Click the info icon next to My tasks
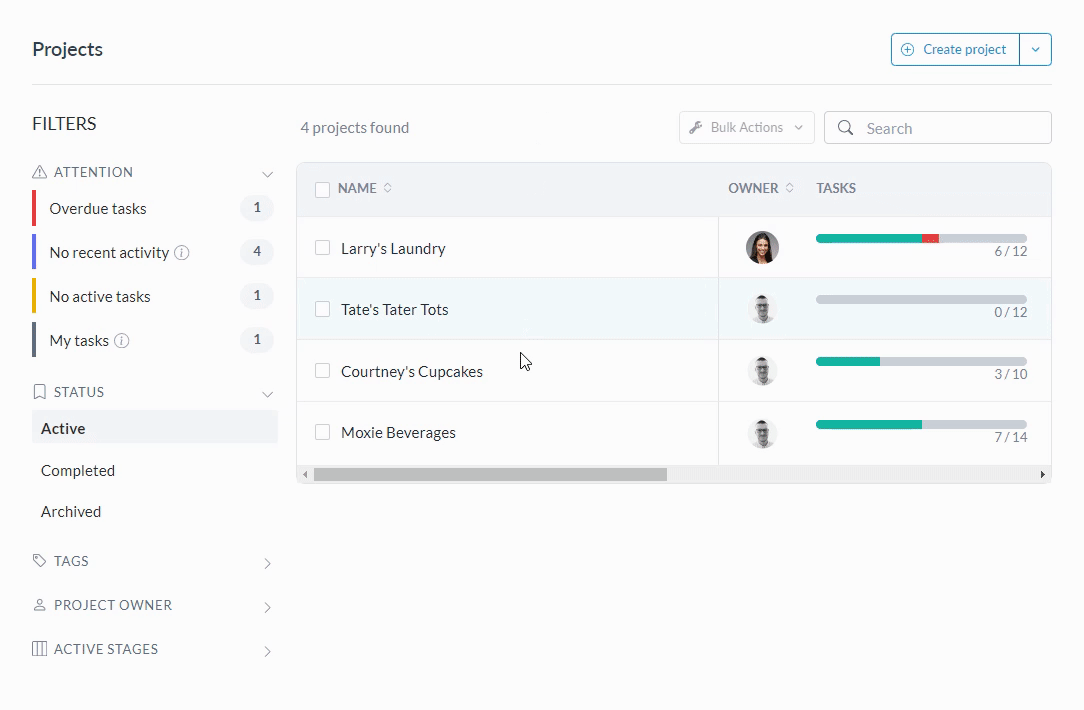The image size is (1084, 710). point(122,341)
